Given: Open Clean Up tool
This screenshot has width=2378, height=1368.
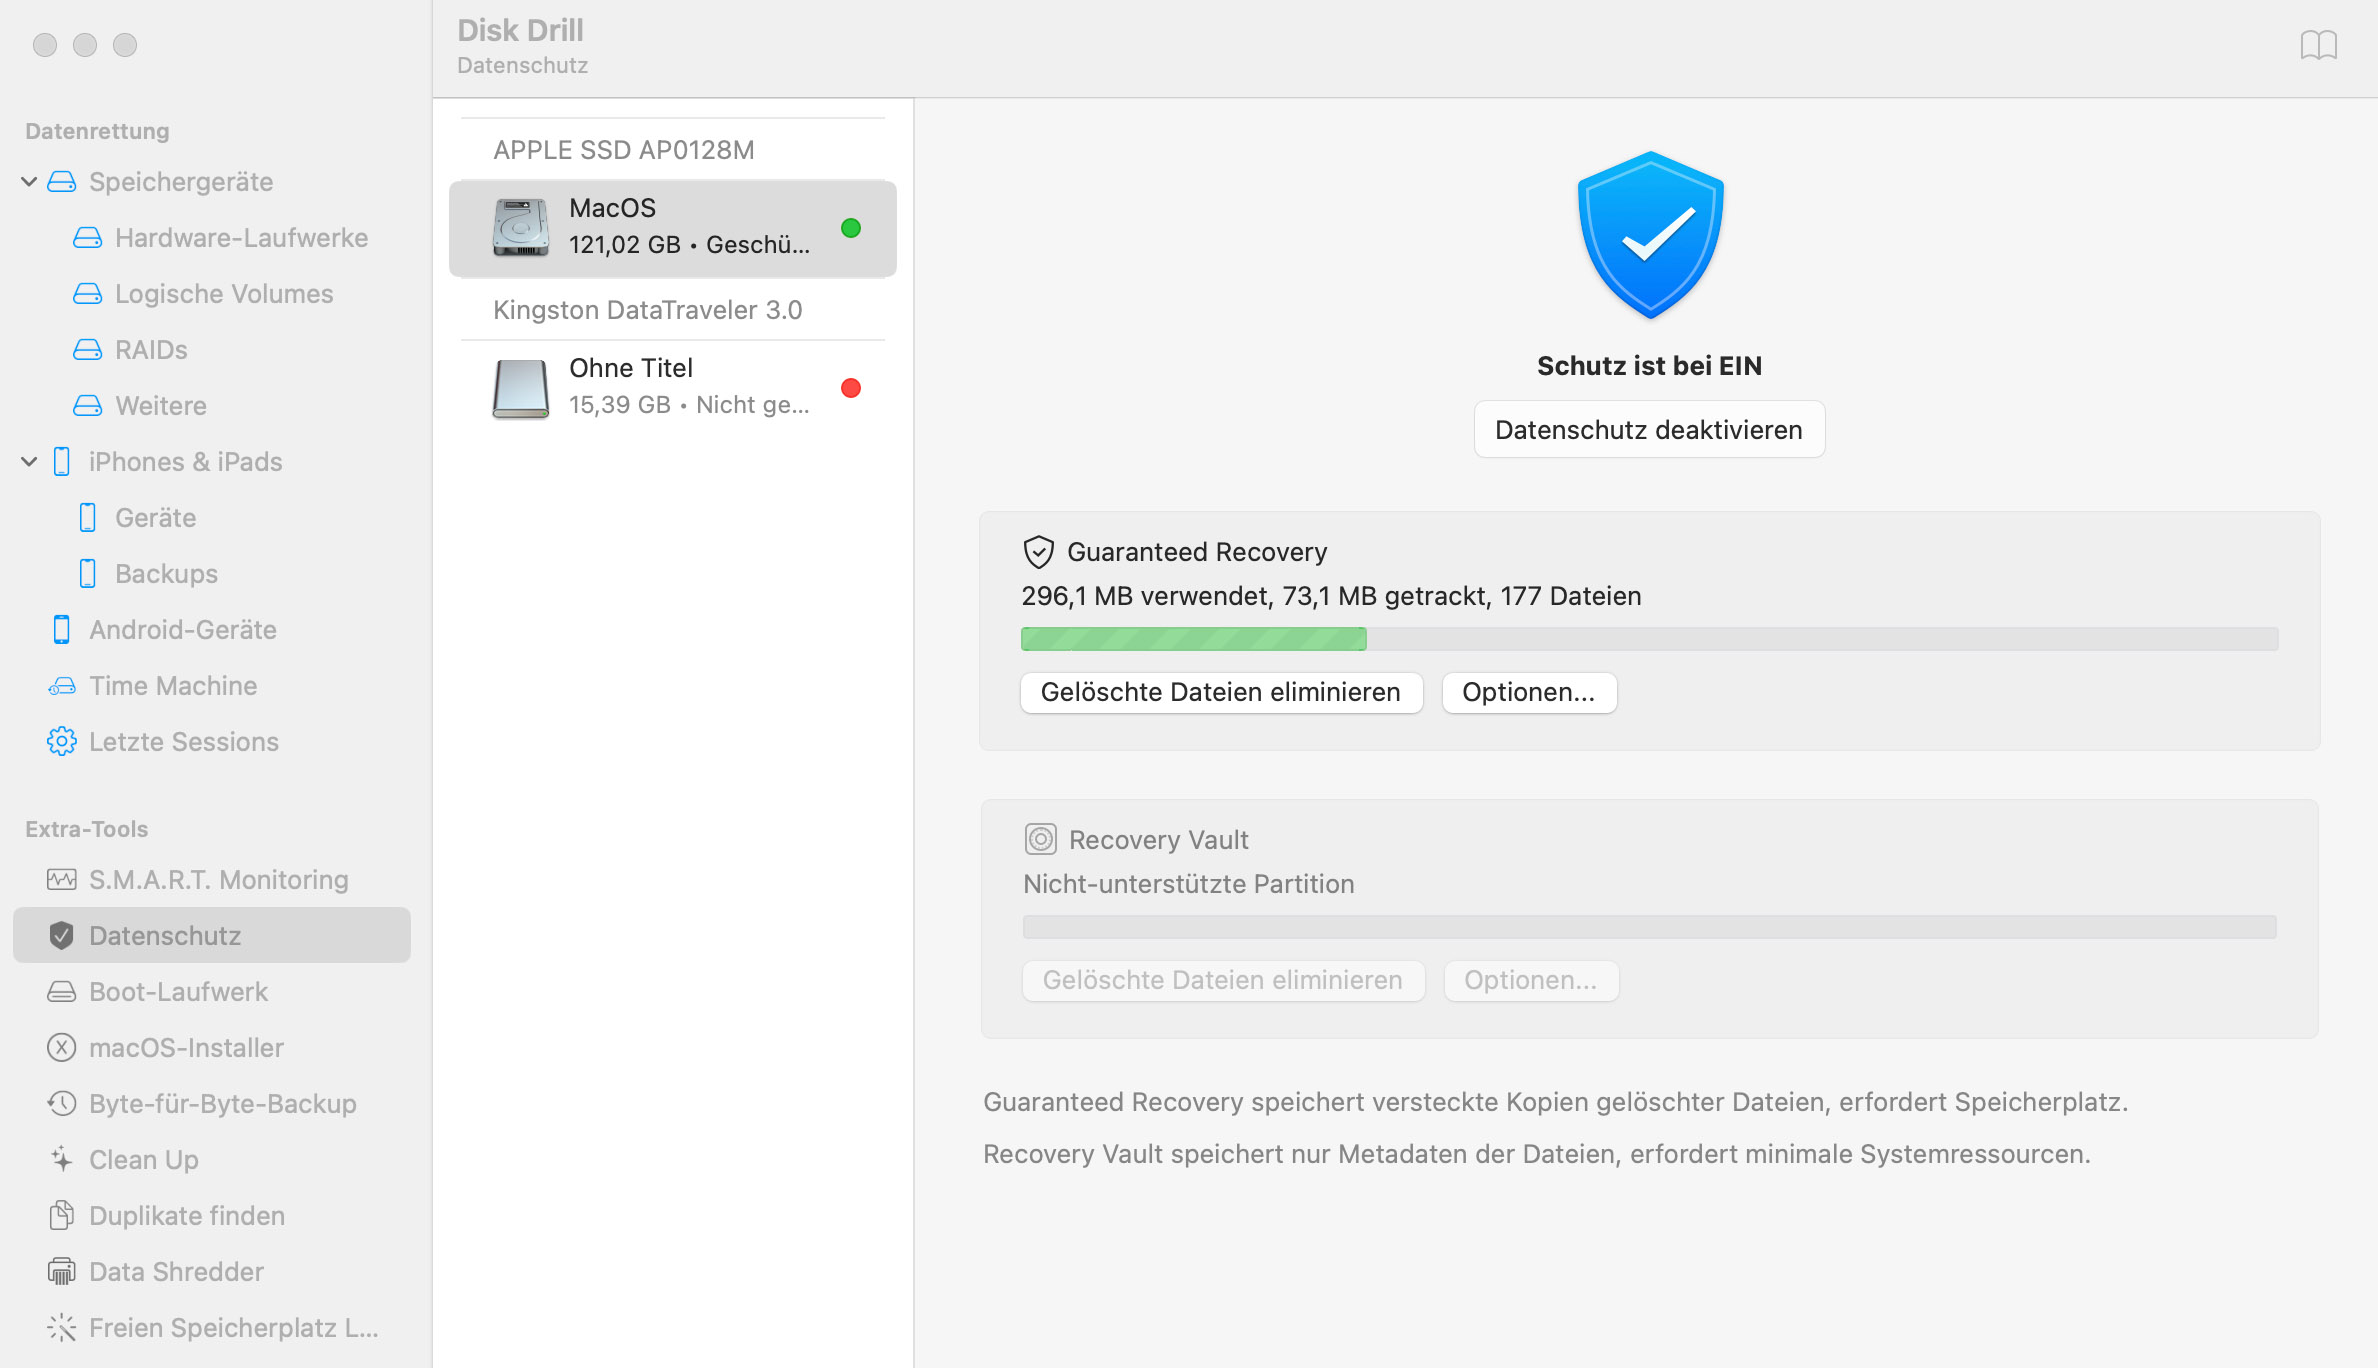Looking at the screenshot, I should click(142, 1157).
